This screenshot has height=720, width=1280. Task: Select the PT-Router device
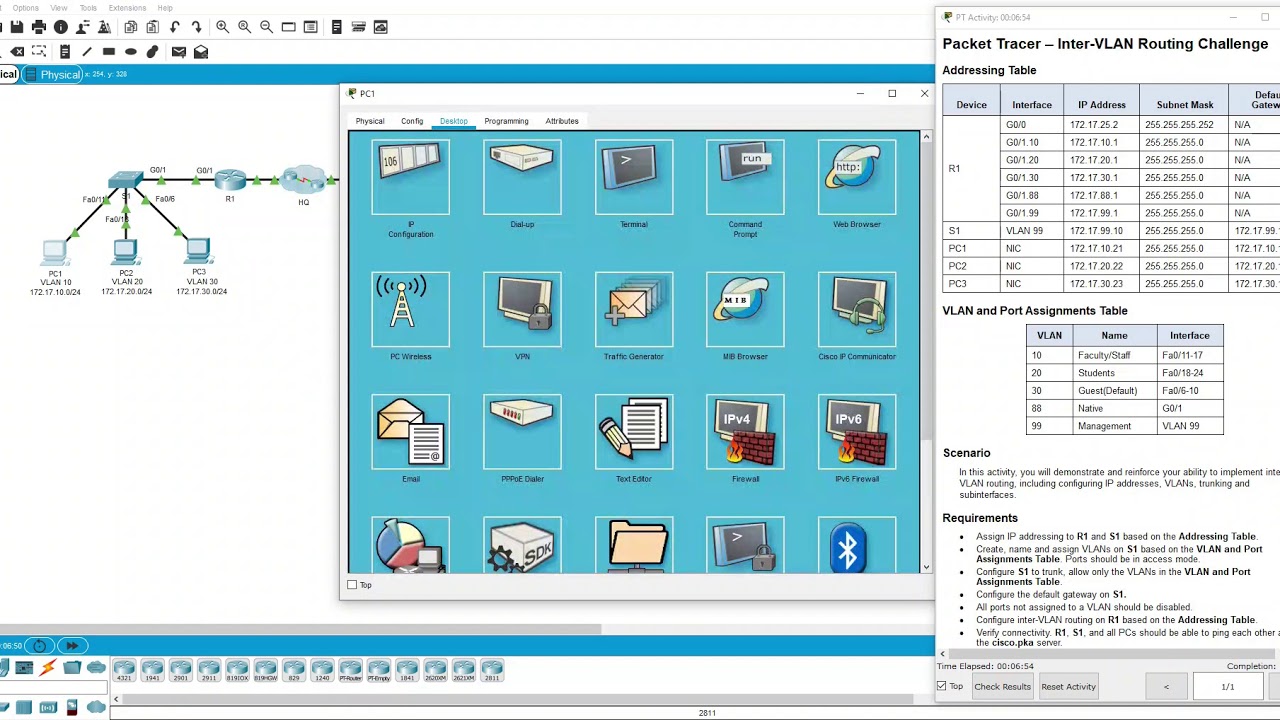click(350, 670)
